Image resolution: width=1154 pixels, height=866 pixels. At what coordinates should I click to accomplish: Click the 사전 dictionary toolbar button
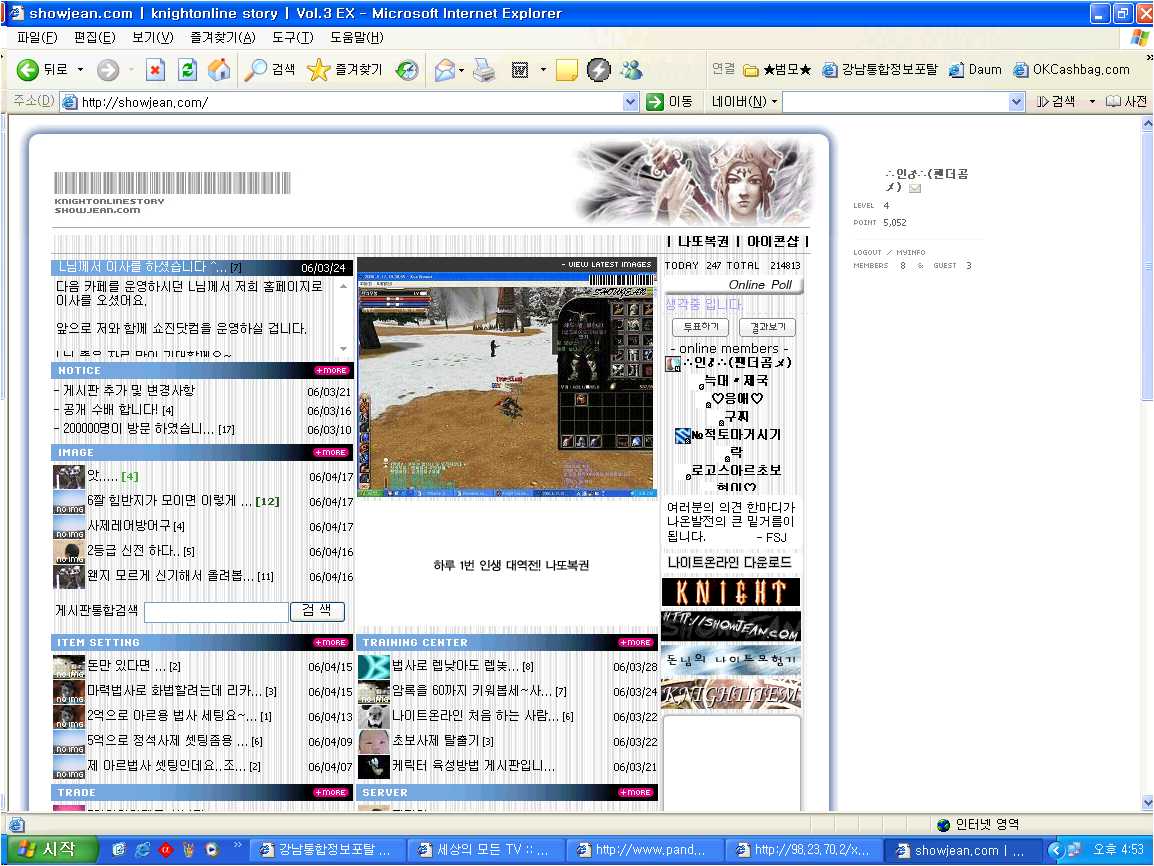pyautogui.click(x=1127, y=102)
